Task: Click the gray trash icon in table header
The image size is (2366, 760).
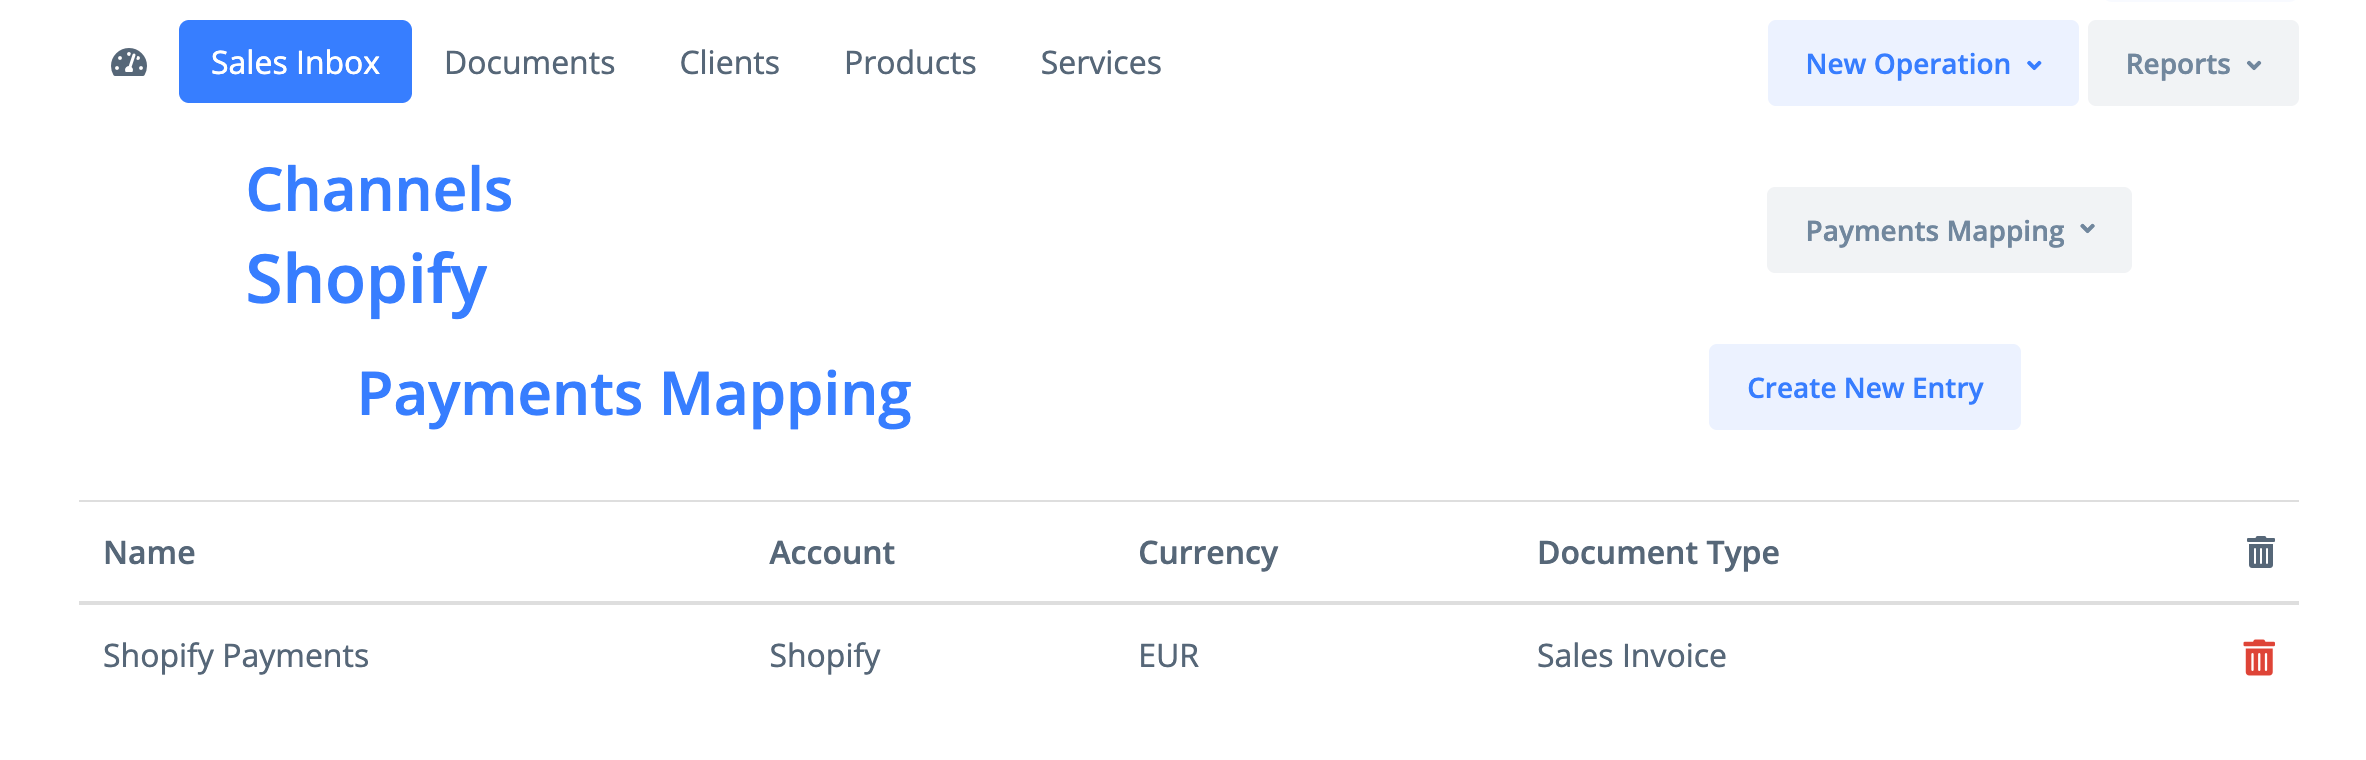Action: (x=2260, y=552)
